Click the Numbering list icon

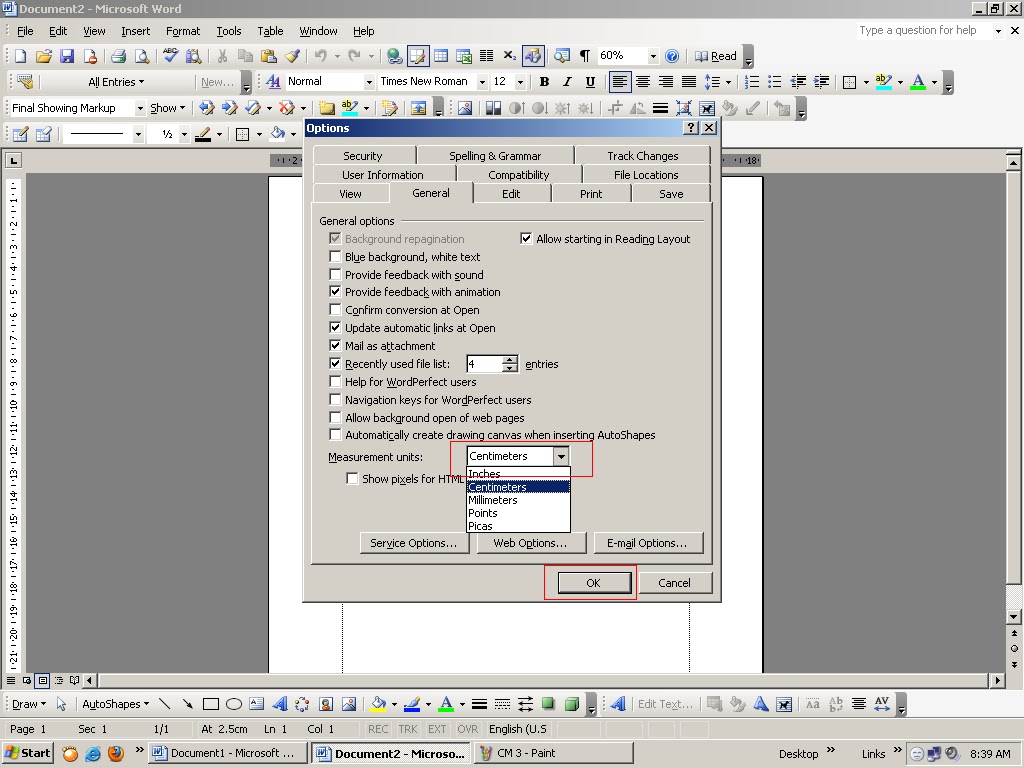[752, 82]
